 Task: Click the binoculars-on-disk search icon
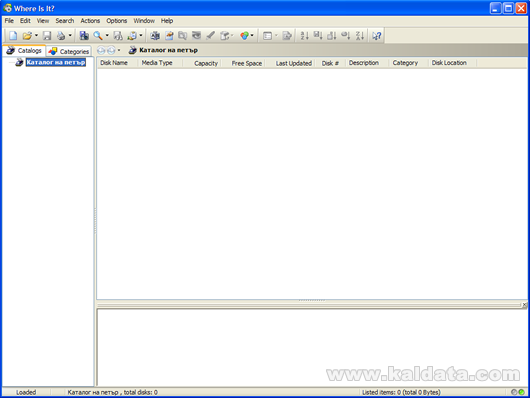pyautogui.click(x=84, y=36)
